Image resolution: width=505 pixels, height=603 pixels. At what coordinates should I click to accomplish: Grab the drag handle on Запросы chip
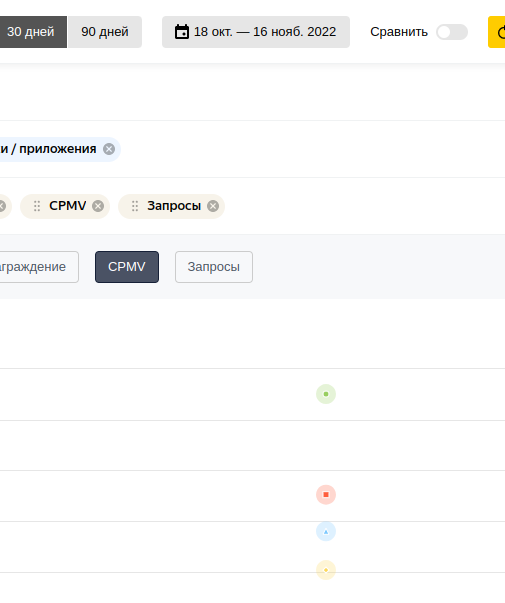tap(135, 206)
